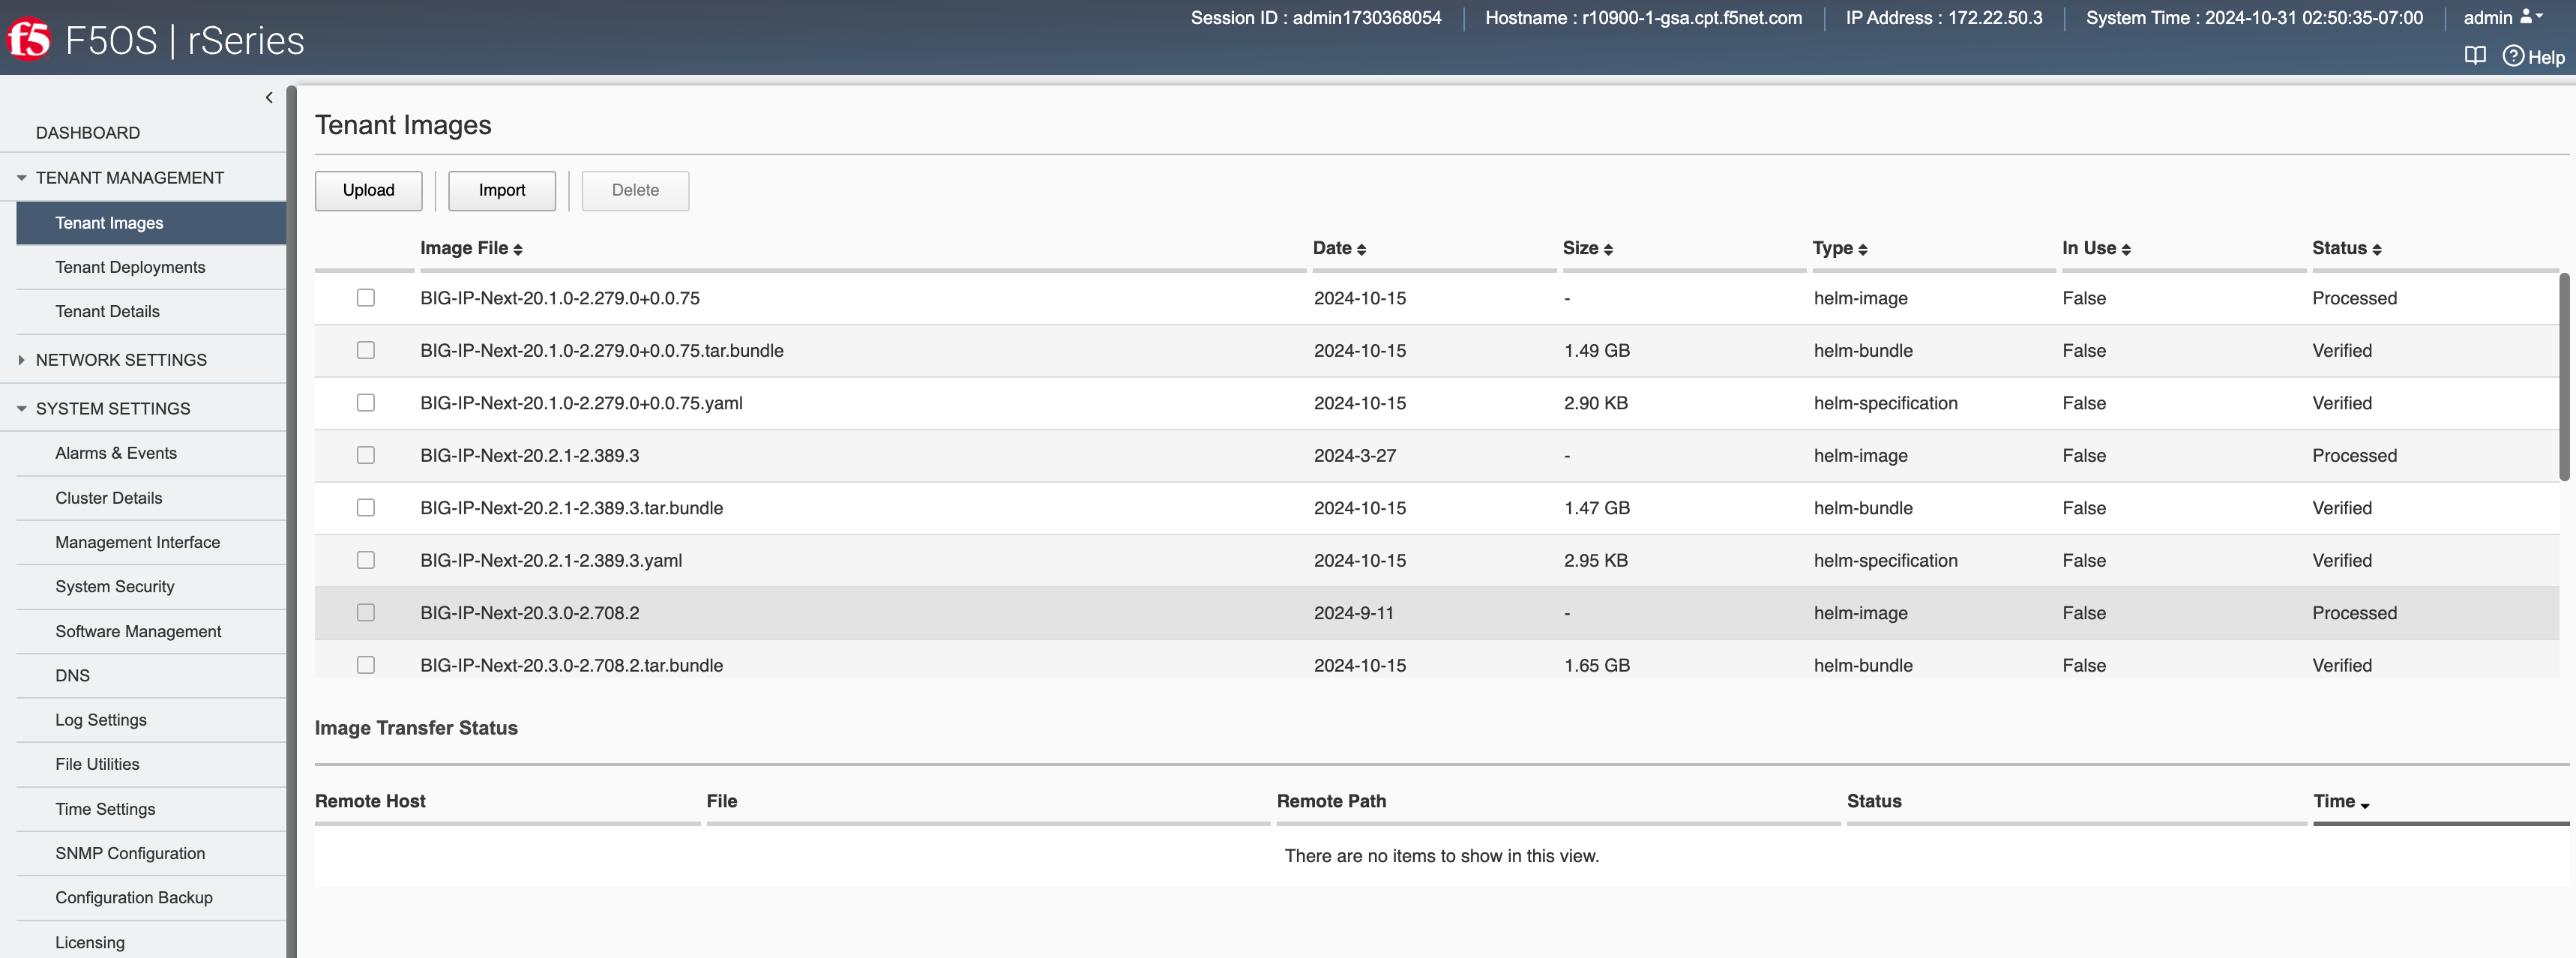
Task: Check the BIG-IP-Next-20.1.0-2.279.0+0.0.75 helm-image row
Action: (366, 298)
